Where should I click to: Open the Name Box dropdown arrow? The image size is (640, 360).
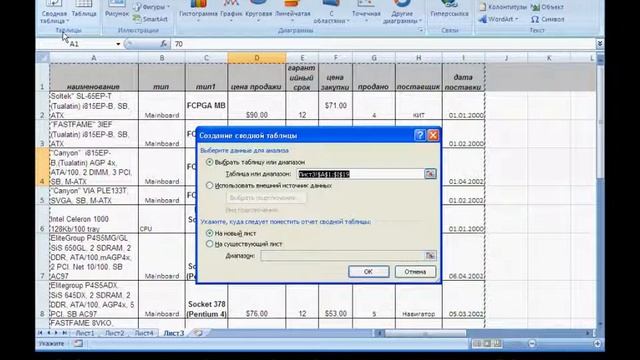click(x=118, y=44)
